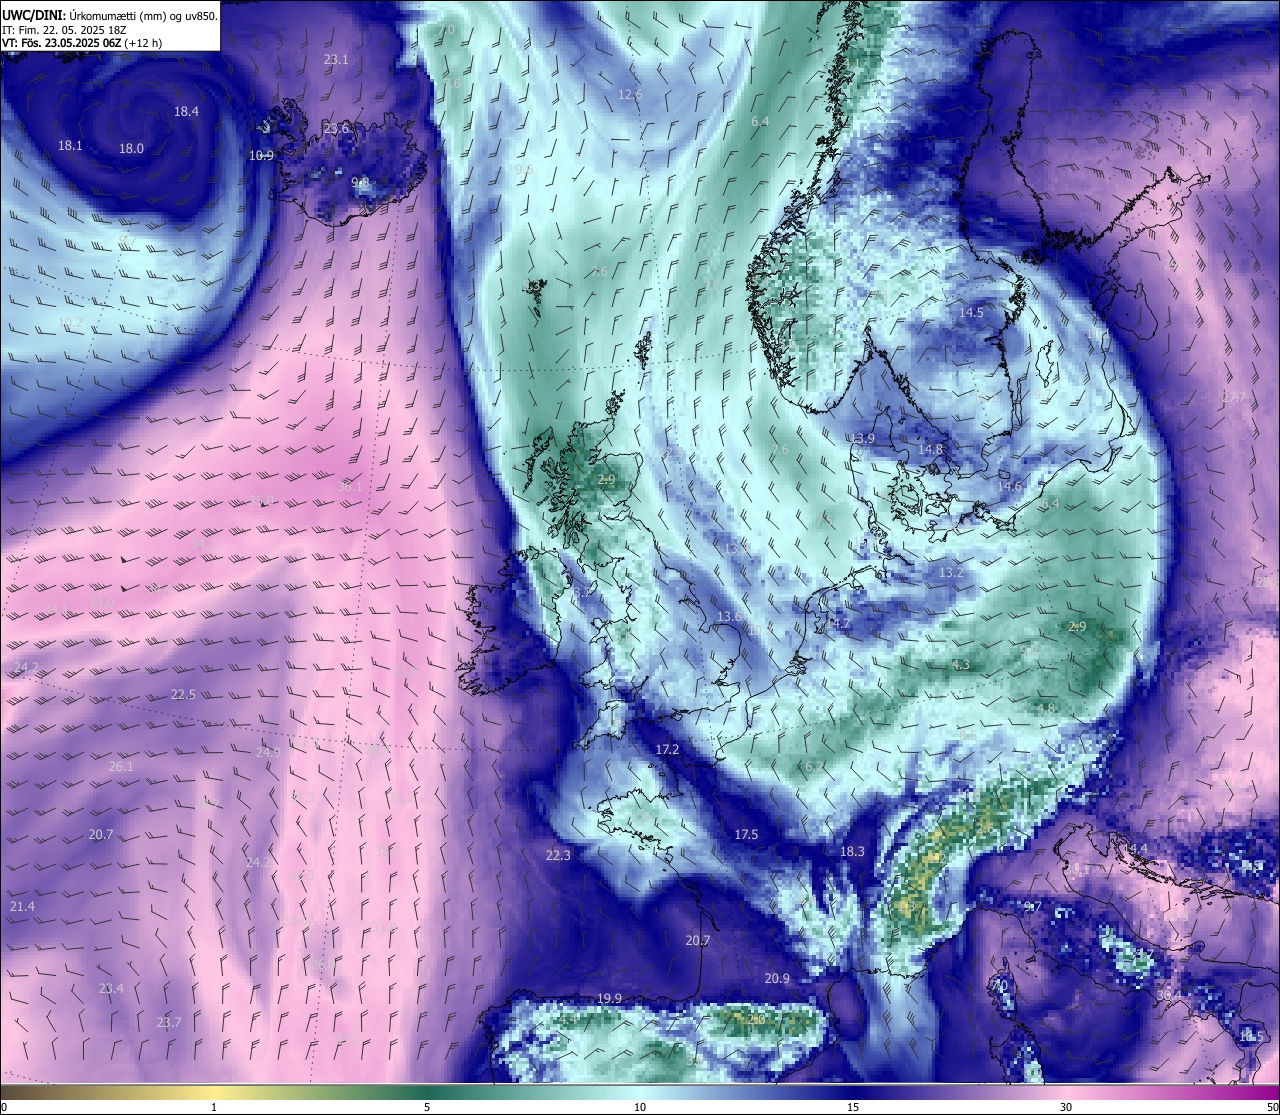Click the 23.1 value label north of Iceland

pyautogui.click(x=336, y=60)
